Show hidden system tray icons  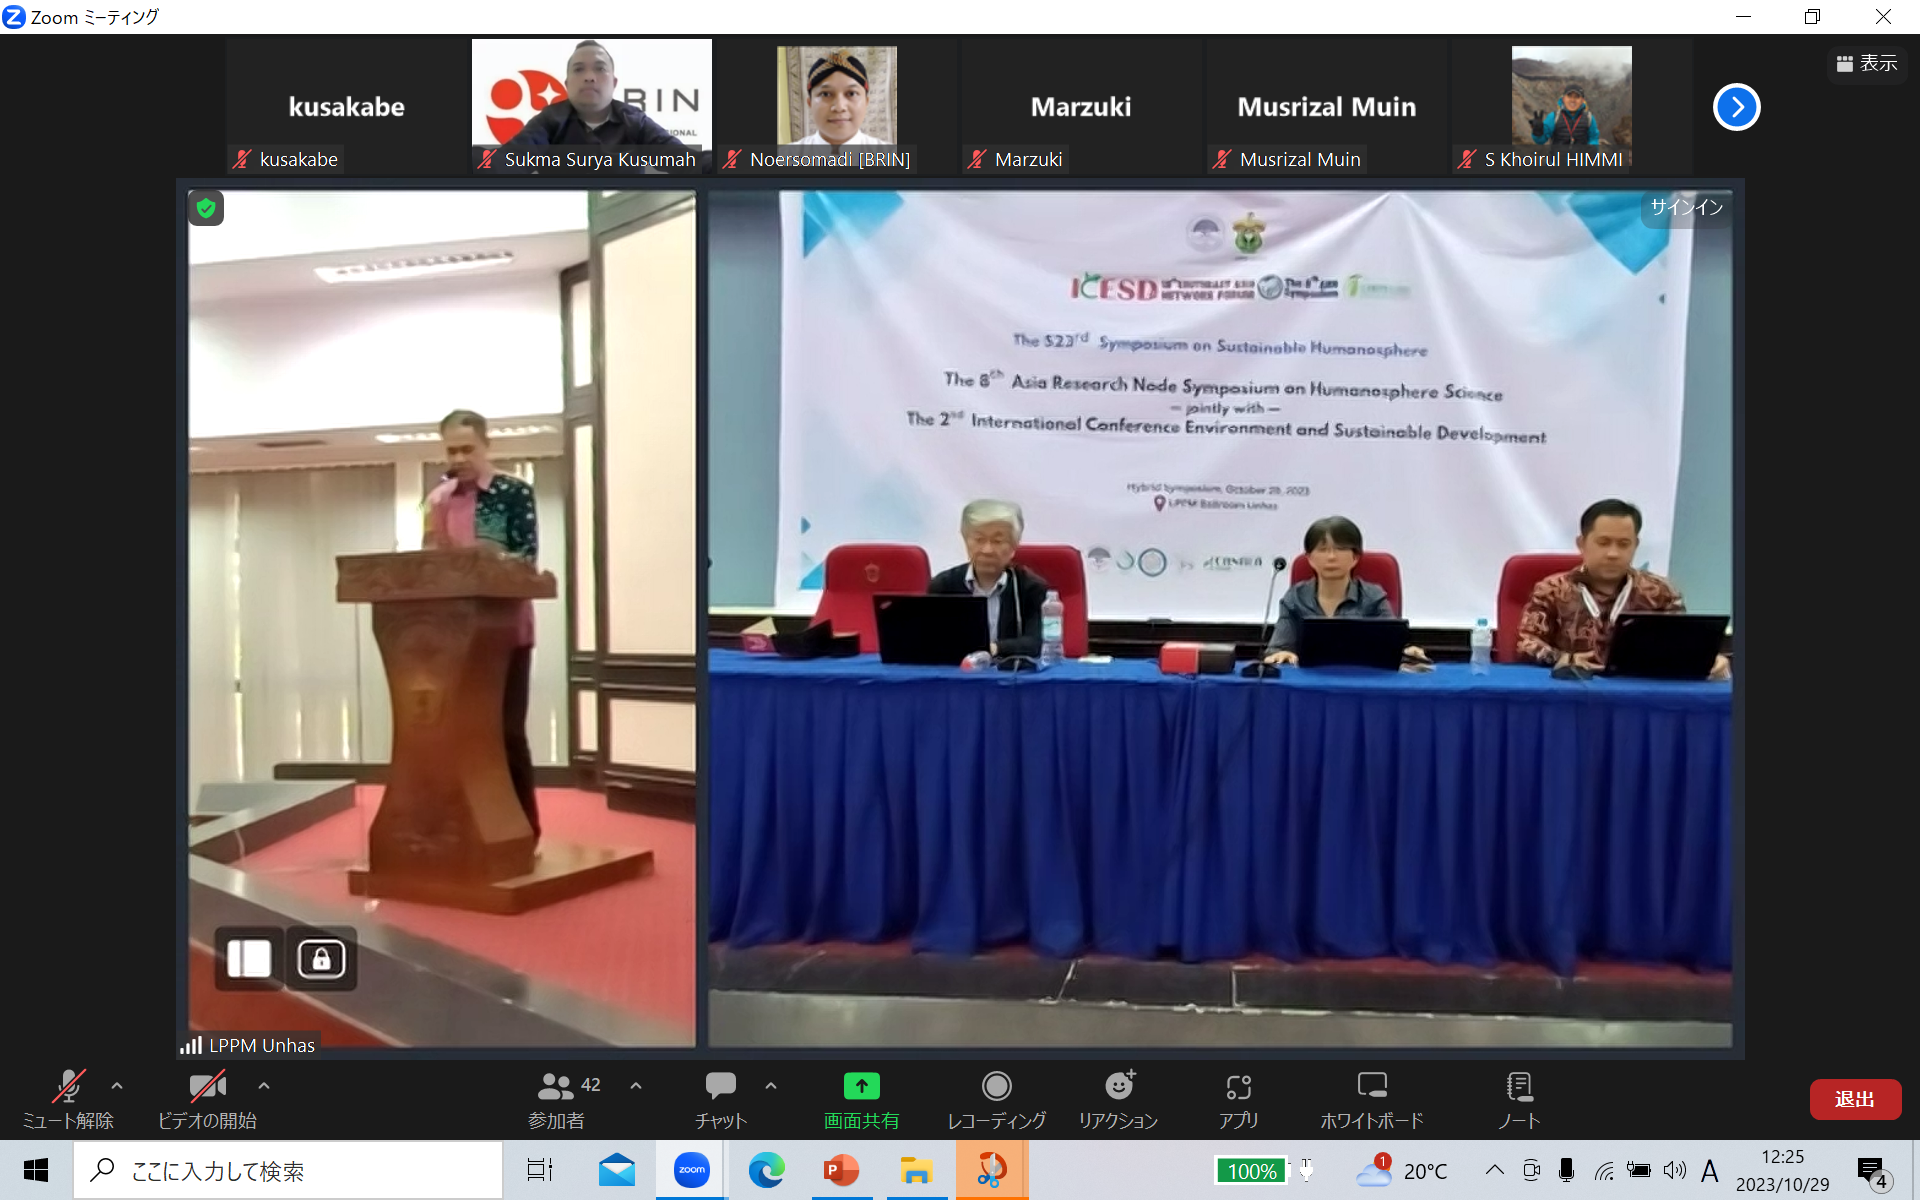pos(1494,1170)
